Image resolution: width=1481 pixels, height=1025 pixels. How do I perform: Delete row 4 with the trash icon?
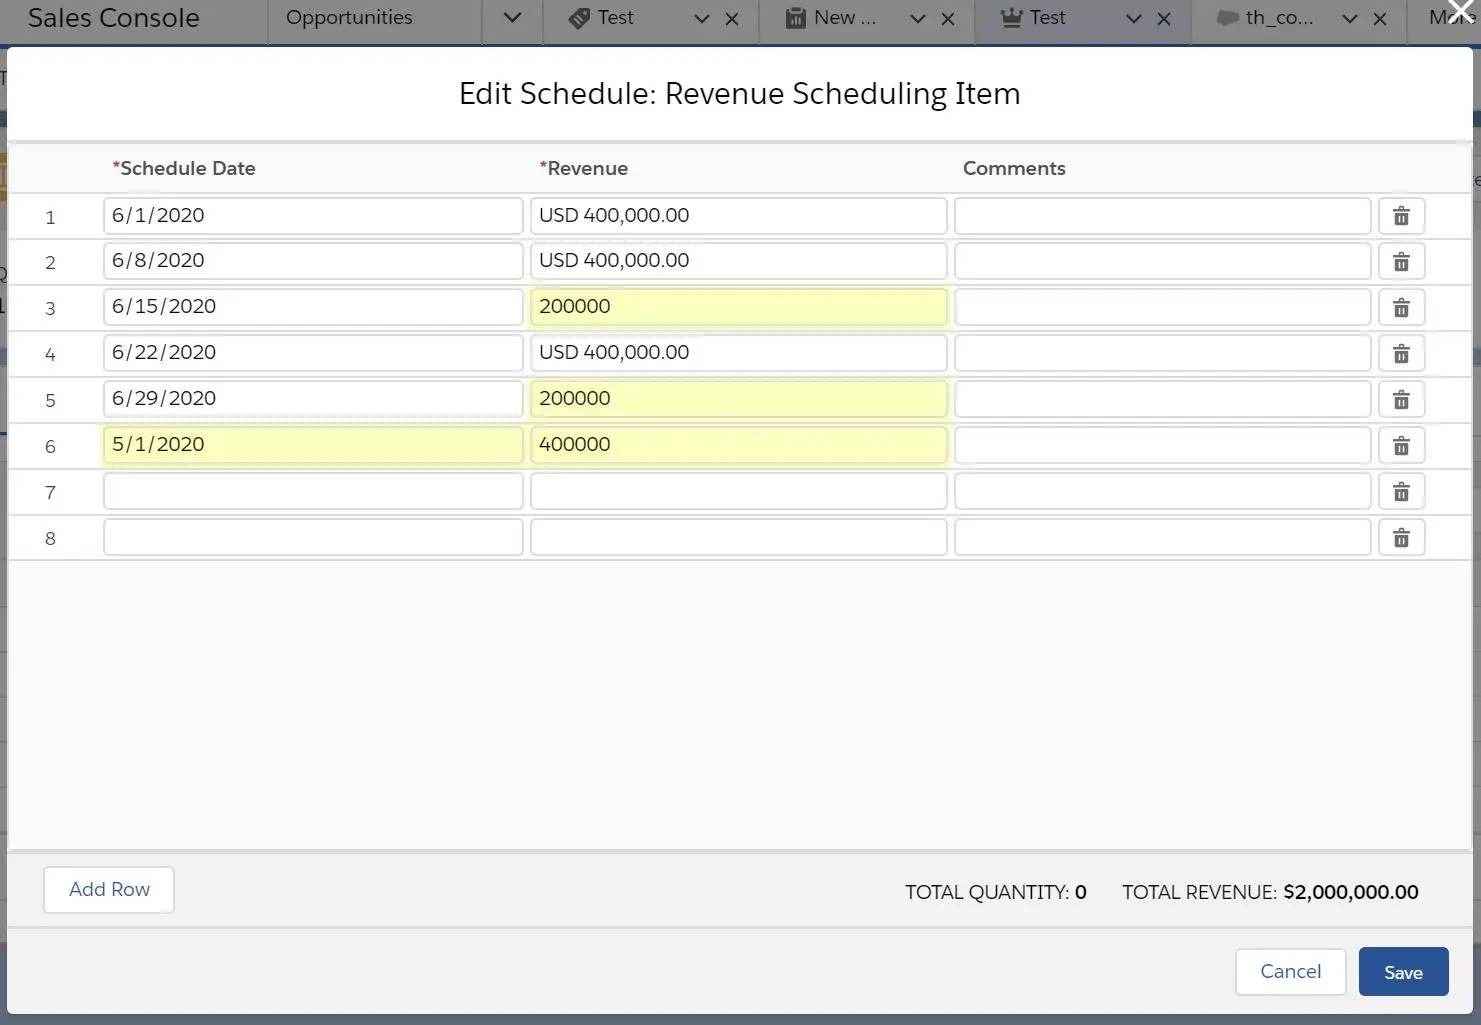point(1401,354)
